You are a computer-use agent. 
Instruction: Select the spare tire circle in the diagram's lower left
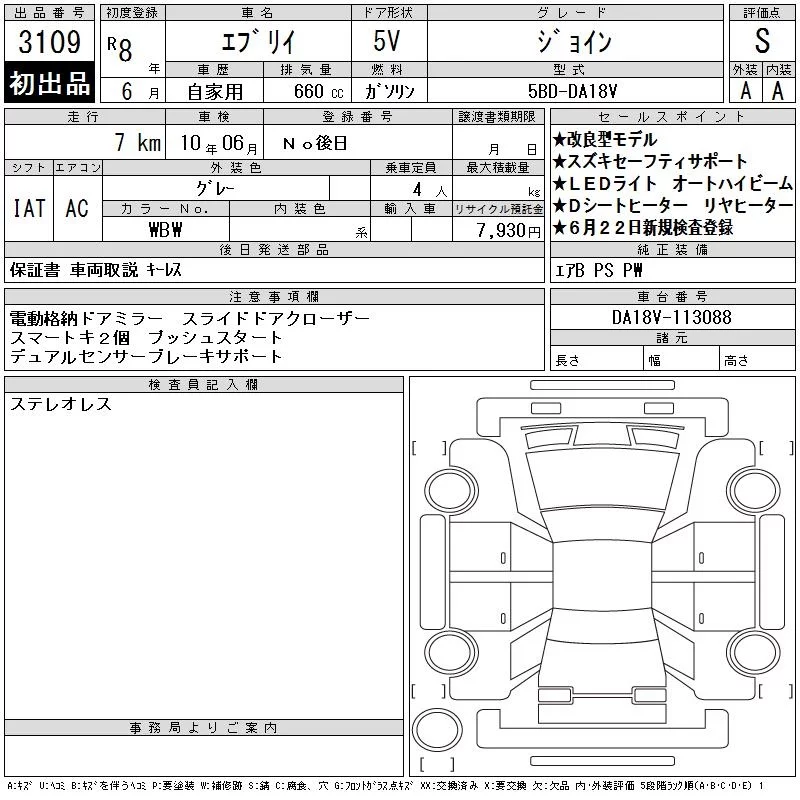coord(437,730)
